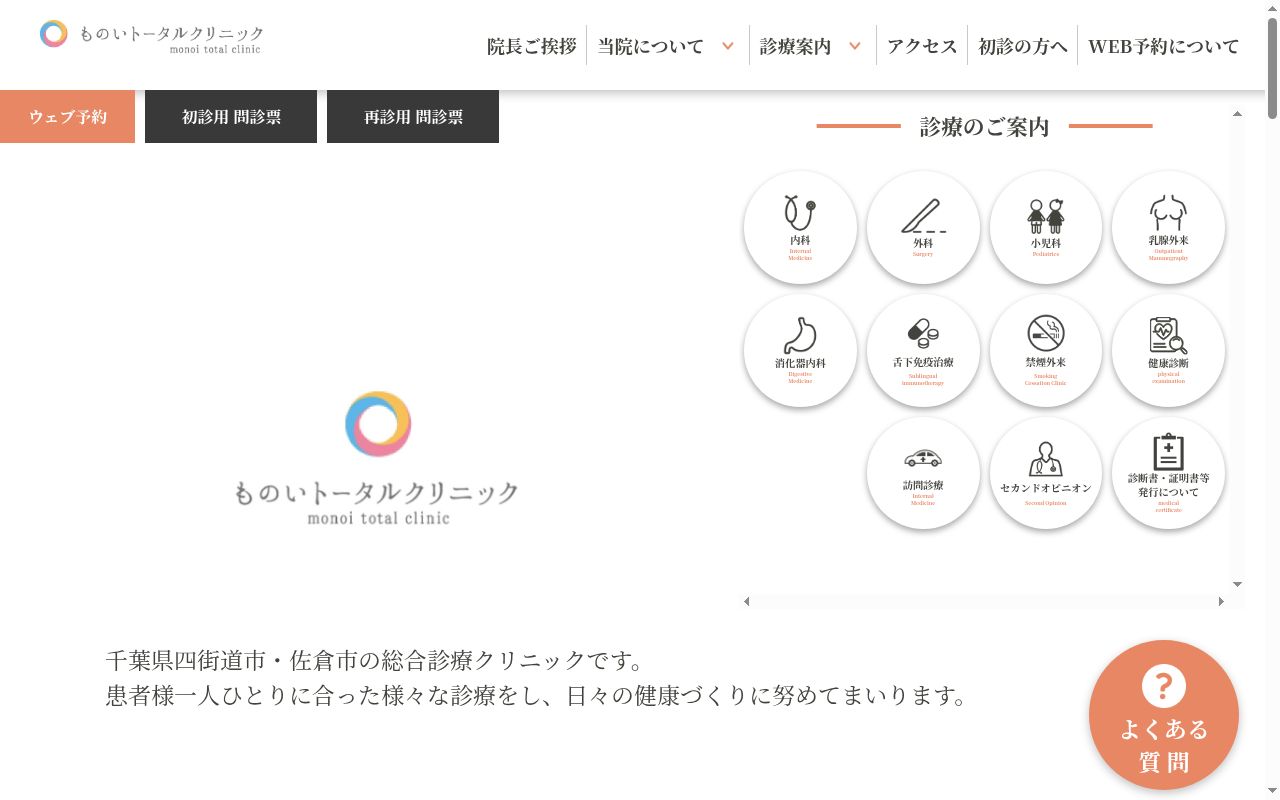Click the 診療のご案内 heading text
This screenshot has height=800, width=1280.
984,127
